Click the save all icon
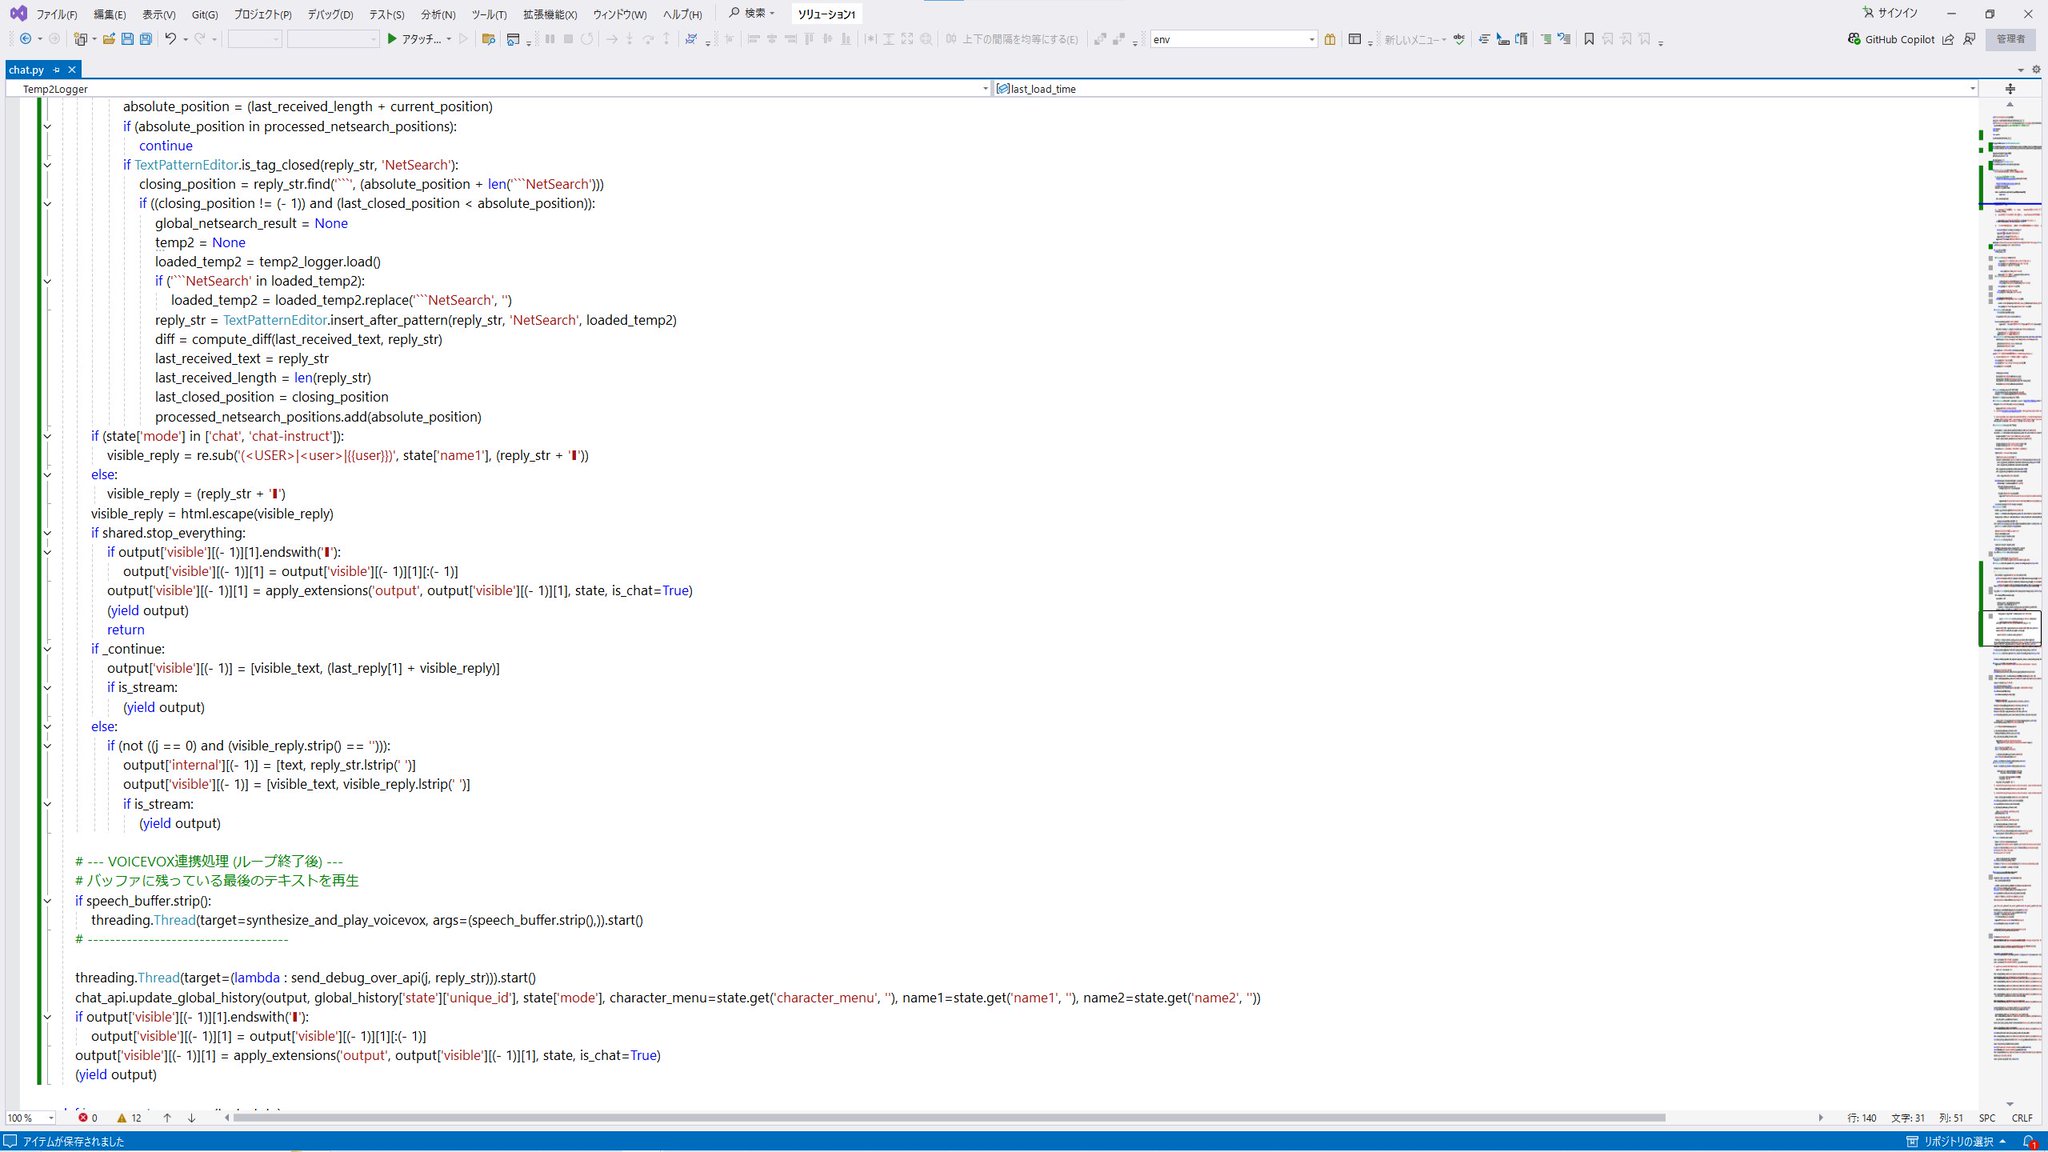2048x1152 pixels. tap(146, 39)
